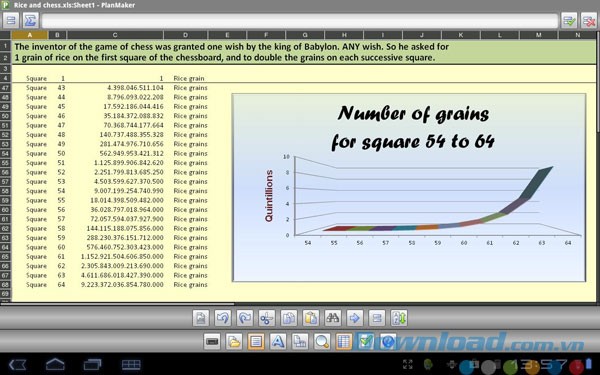This screenshot has width=600, height=375.
Task: Click chart x-axis label 62
Action: [x=516, y=243]
